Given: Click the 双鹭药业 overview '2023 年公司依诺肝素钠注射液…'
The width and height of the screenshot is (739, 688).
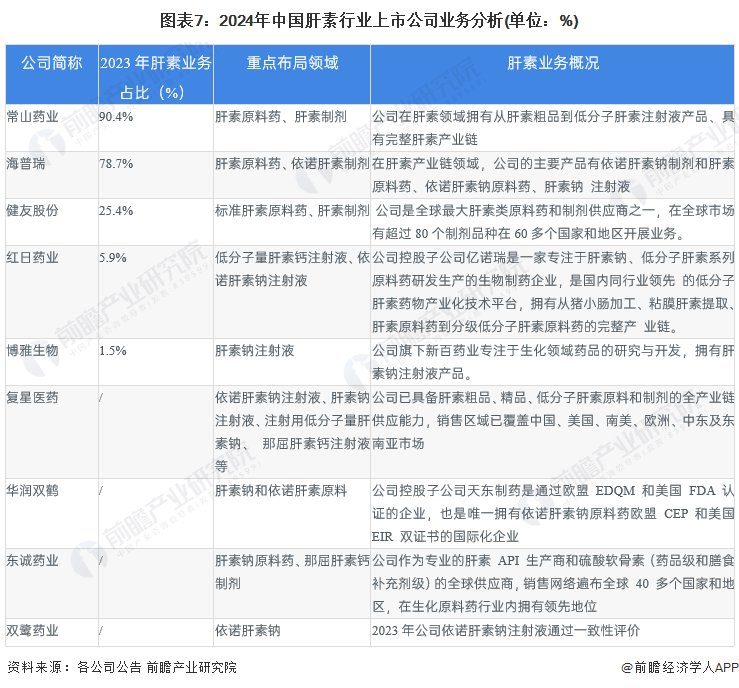Looking at the screenshot, I should pyautogui.click(x=506, y=631).
